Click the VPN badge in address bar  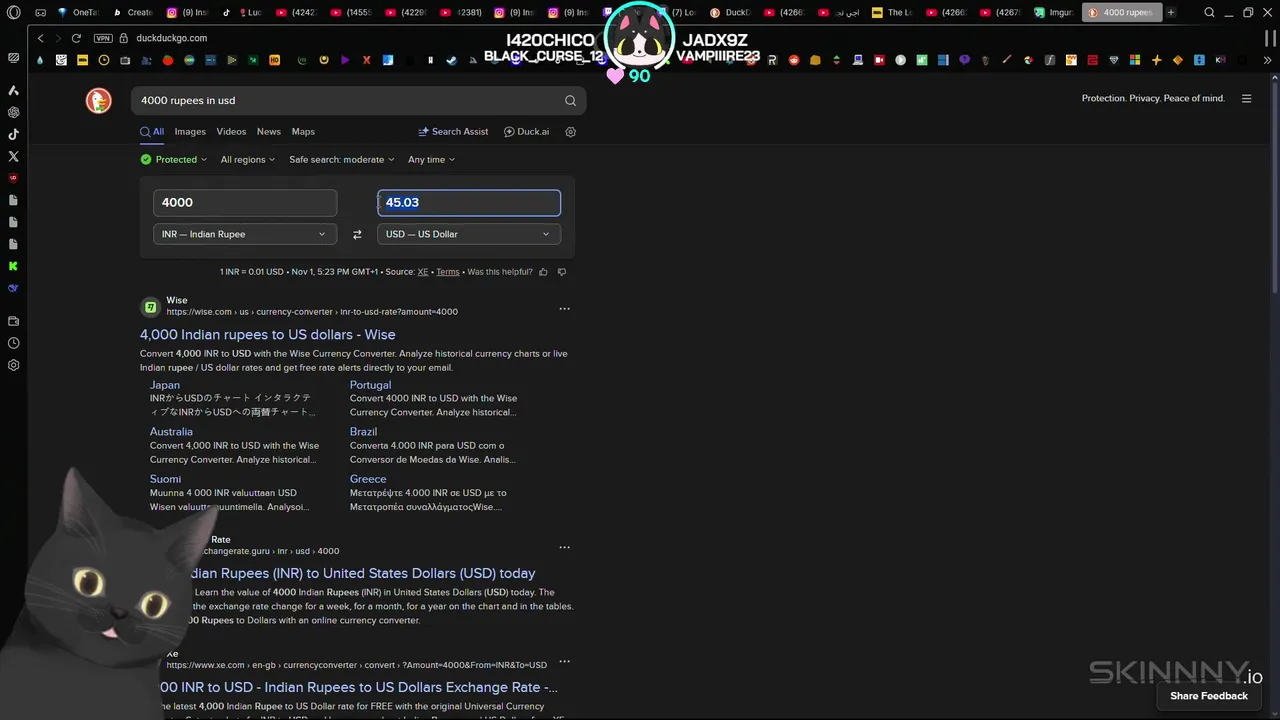pyautogui.click(x=103, y=38)
